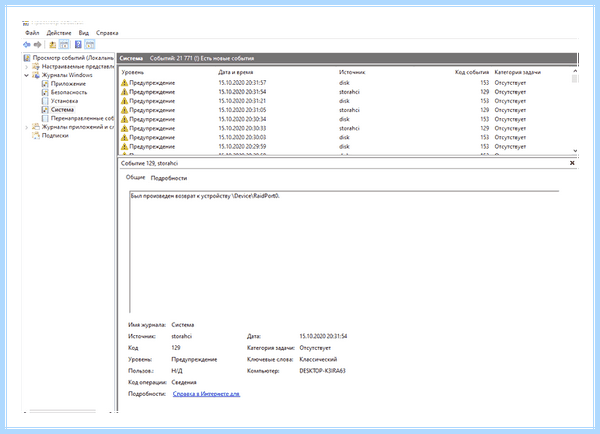Viewport: 600px width, 434px height.
Task: Sort by the Уровень column header
Action: click(x=133, y=72)
